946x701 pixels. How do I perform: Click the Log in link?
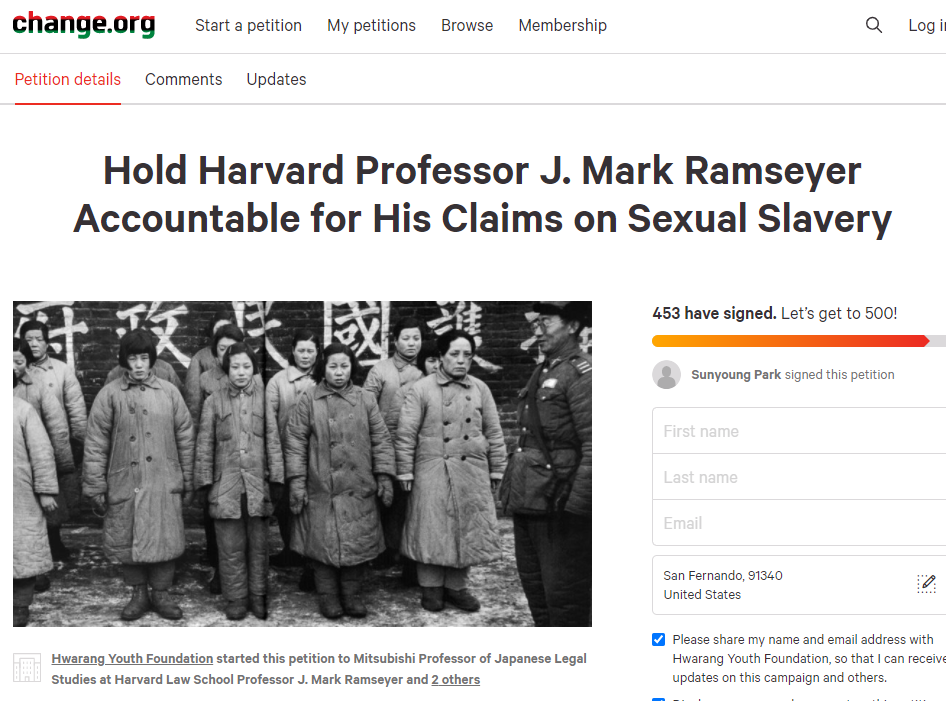pyautogui.click(x=925, y=25)
